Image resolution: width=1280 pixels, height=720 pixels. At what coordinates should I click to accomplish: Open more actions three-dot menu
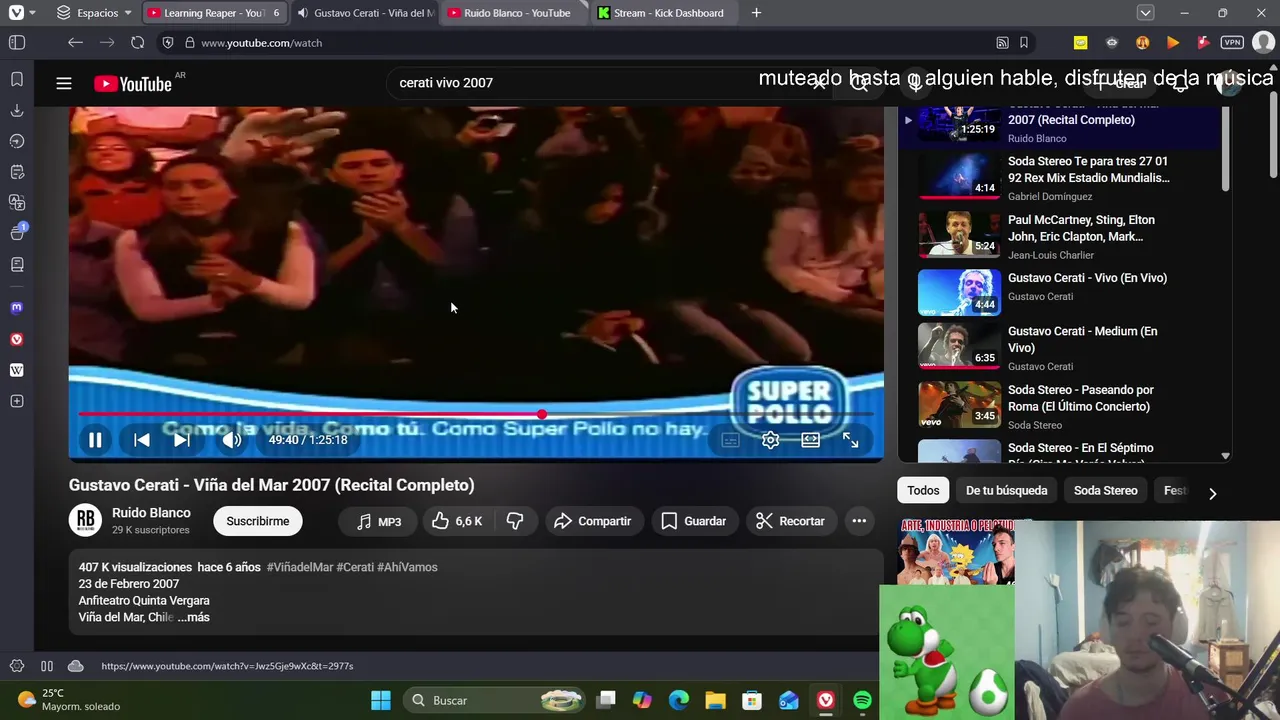pyautogui.click(x=859, y=521)
